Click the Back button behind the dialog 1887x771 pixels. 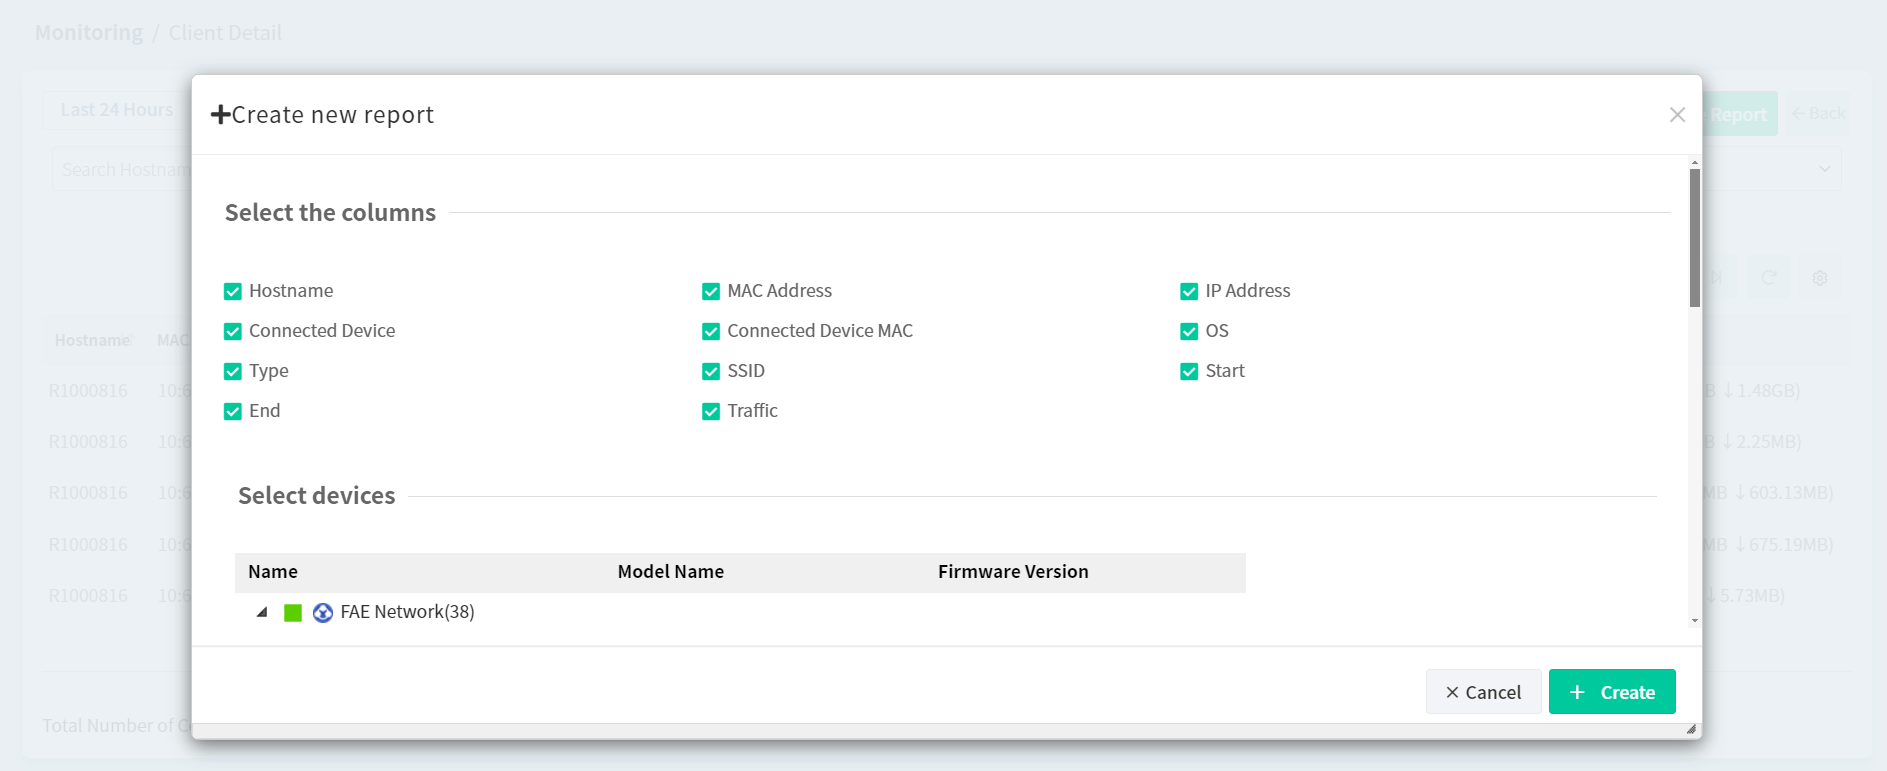[x=1819, y=114]
